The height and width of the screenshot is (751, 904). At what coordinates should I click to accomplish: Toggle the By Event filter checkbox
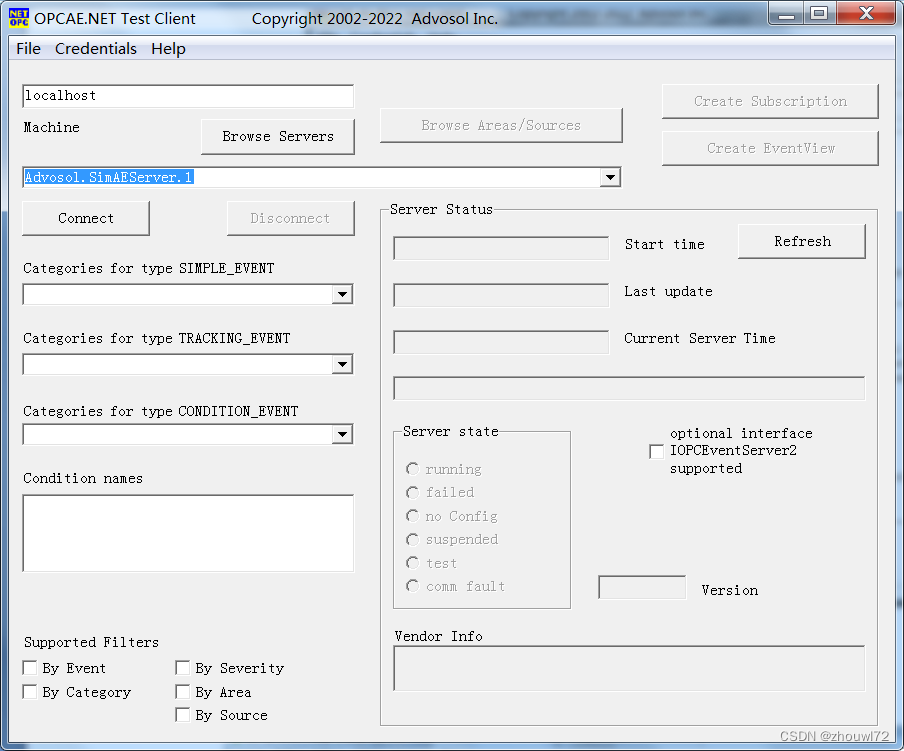tap(30, 668)
